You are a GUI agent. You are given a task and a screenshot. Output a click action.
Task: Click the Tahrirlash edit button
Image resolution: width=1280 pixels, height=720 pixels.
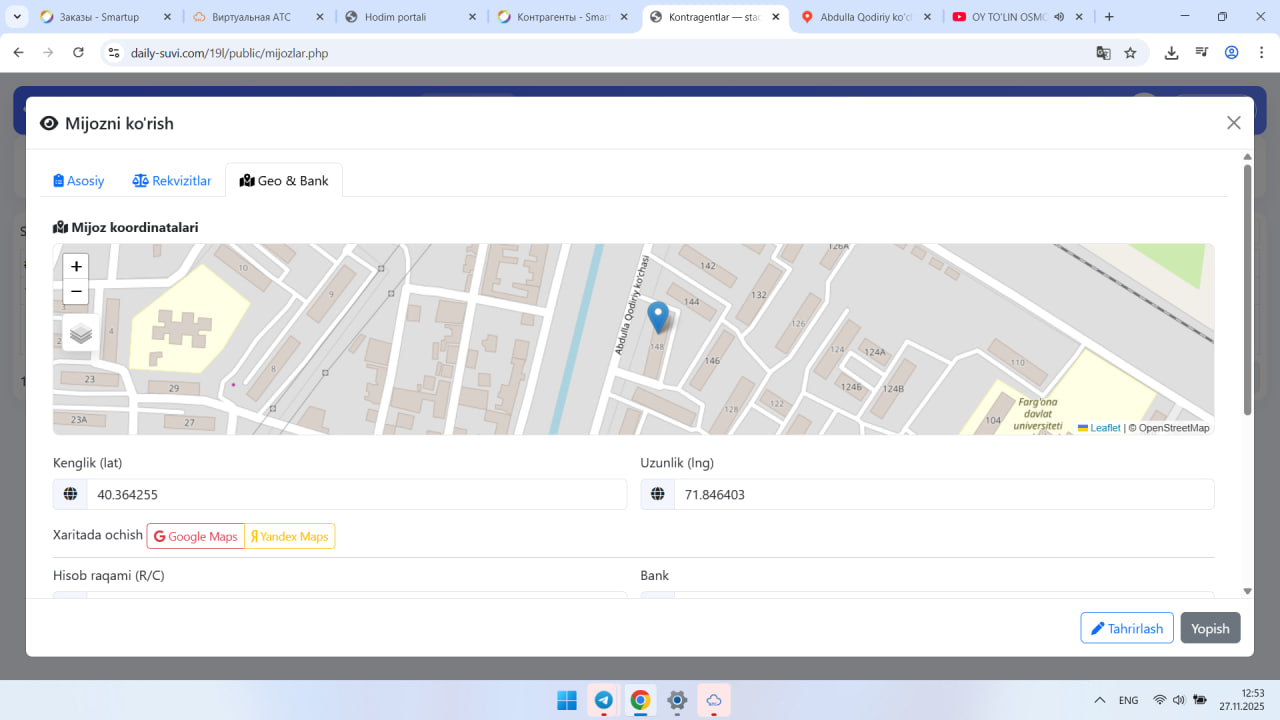[x=1126, y=628]
